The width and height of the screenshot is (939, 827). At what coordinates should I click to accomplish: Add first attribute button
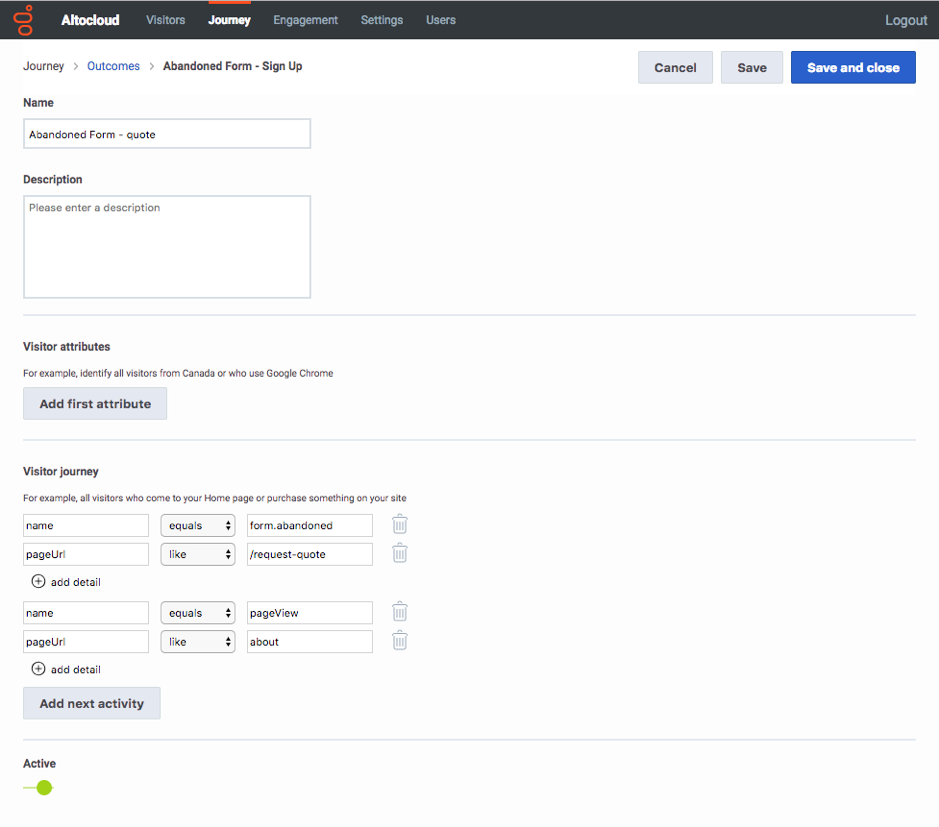tap(95, 404)
